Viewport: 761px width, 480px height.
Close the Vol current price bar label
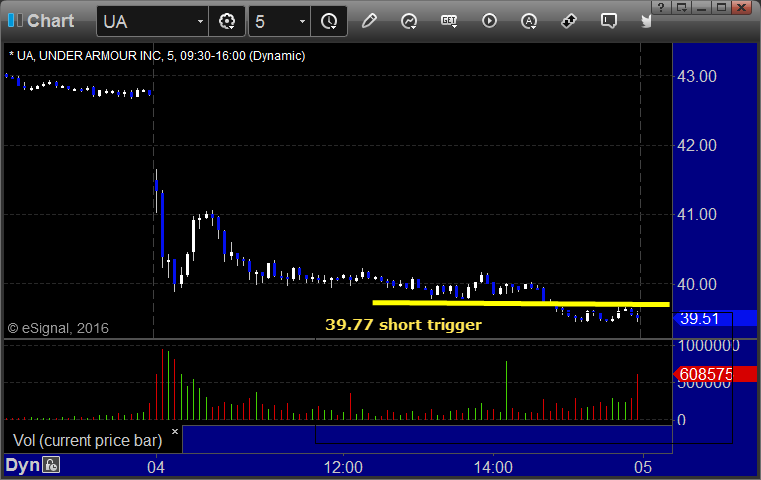click(x=175, y=431)
